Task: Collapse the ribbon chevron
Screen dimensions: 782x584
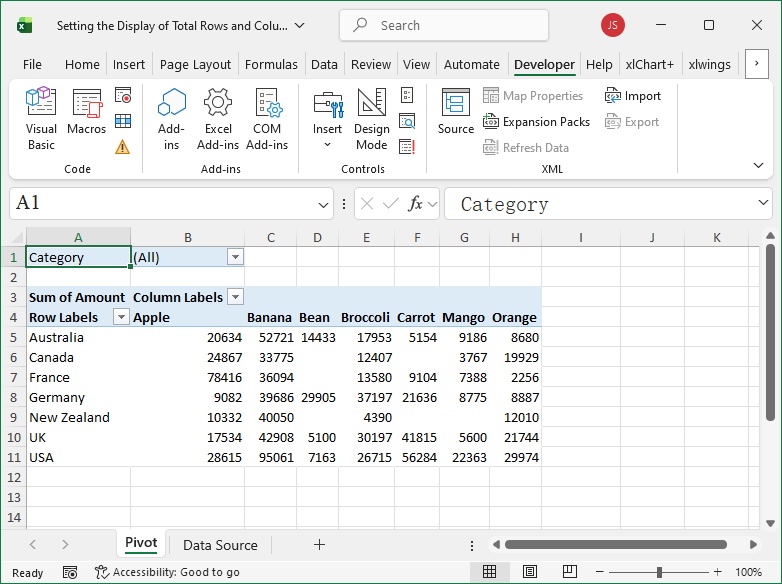Action: tap(758, 165)
